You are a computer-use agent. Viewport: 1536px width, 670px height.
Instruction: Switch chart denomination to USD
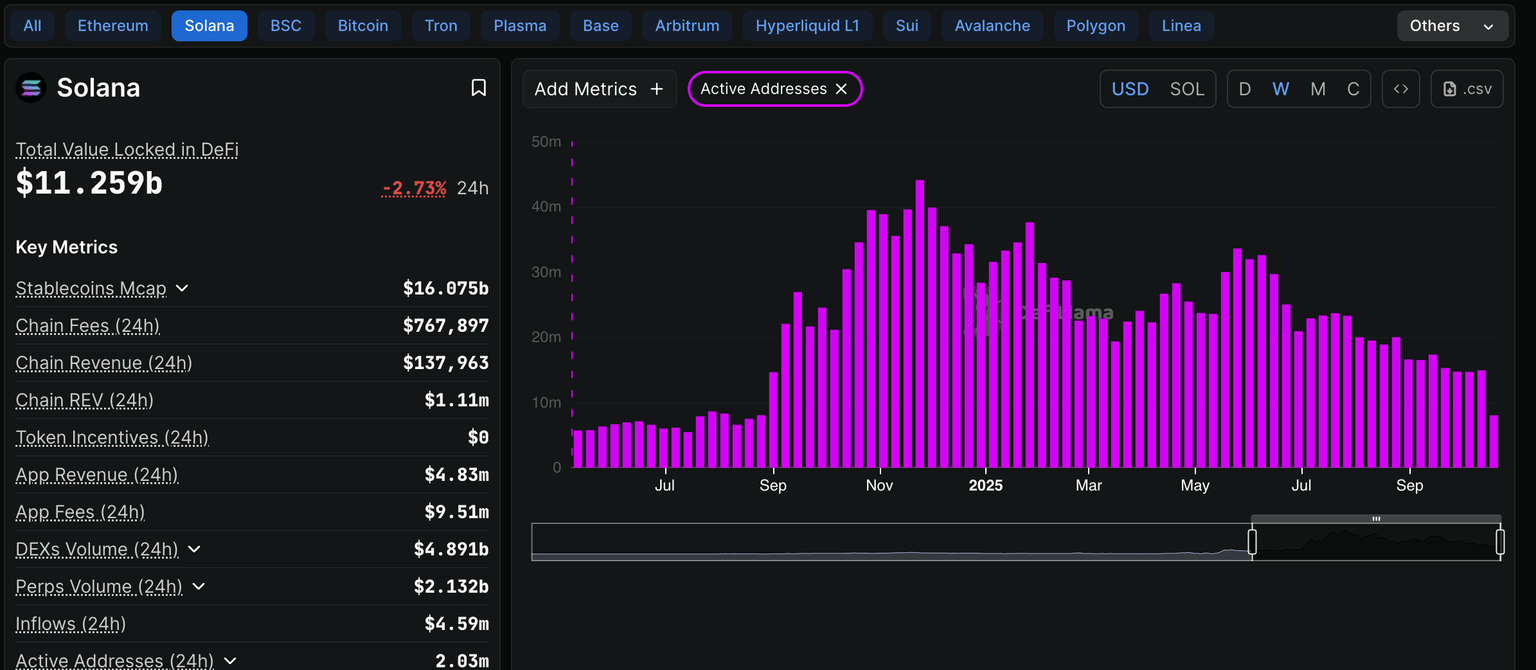click(1130, 89)
